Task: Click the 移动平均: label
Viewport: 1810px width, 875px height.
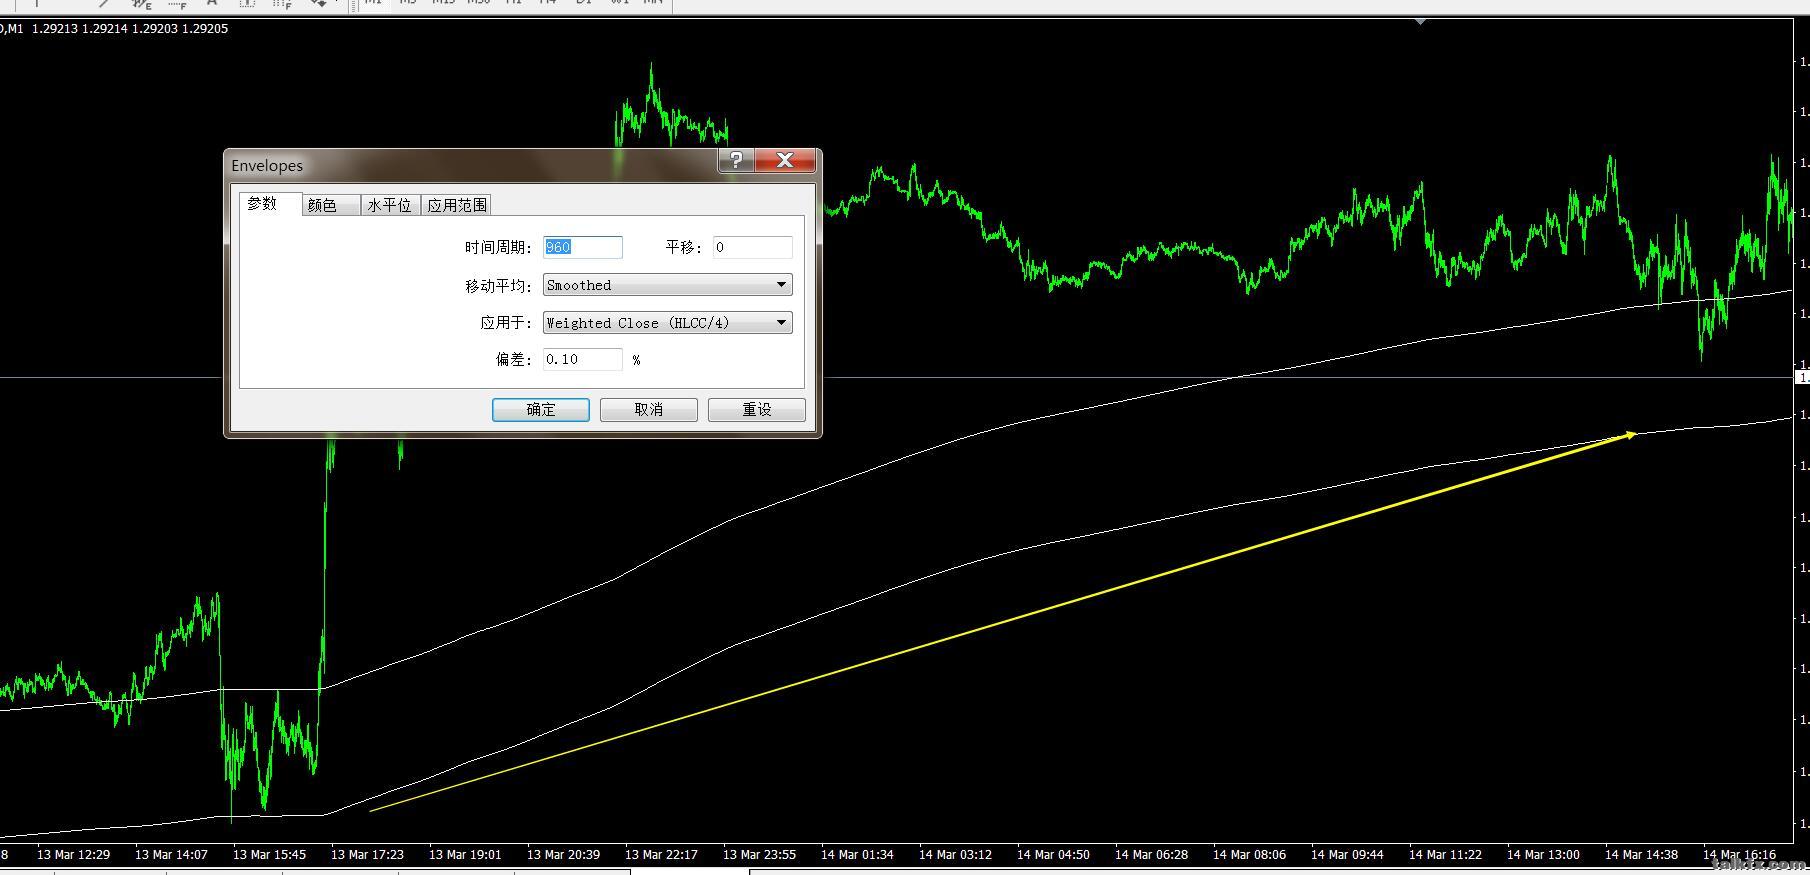Action: (498, 286)
